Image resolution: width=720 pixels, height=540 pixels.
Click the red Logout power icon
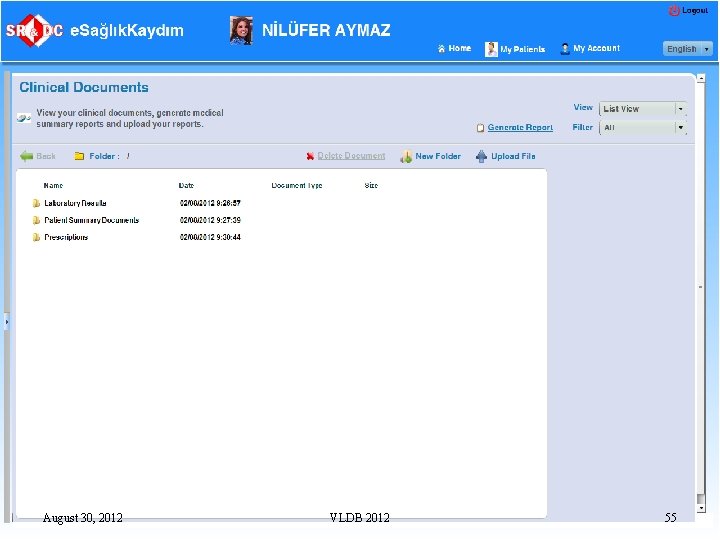tap(674, 11)
